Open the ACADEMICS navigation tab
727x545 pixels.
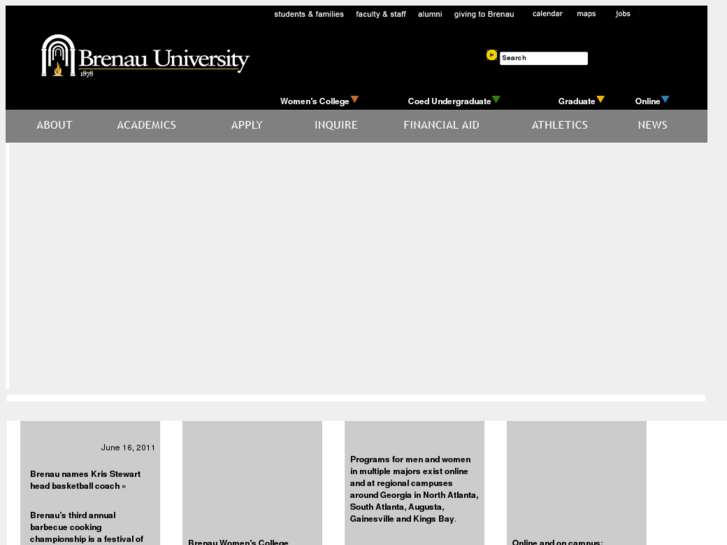pos(146,125)
